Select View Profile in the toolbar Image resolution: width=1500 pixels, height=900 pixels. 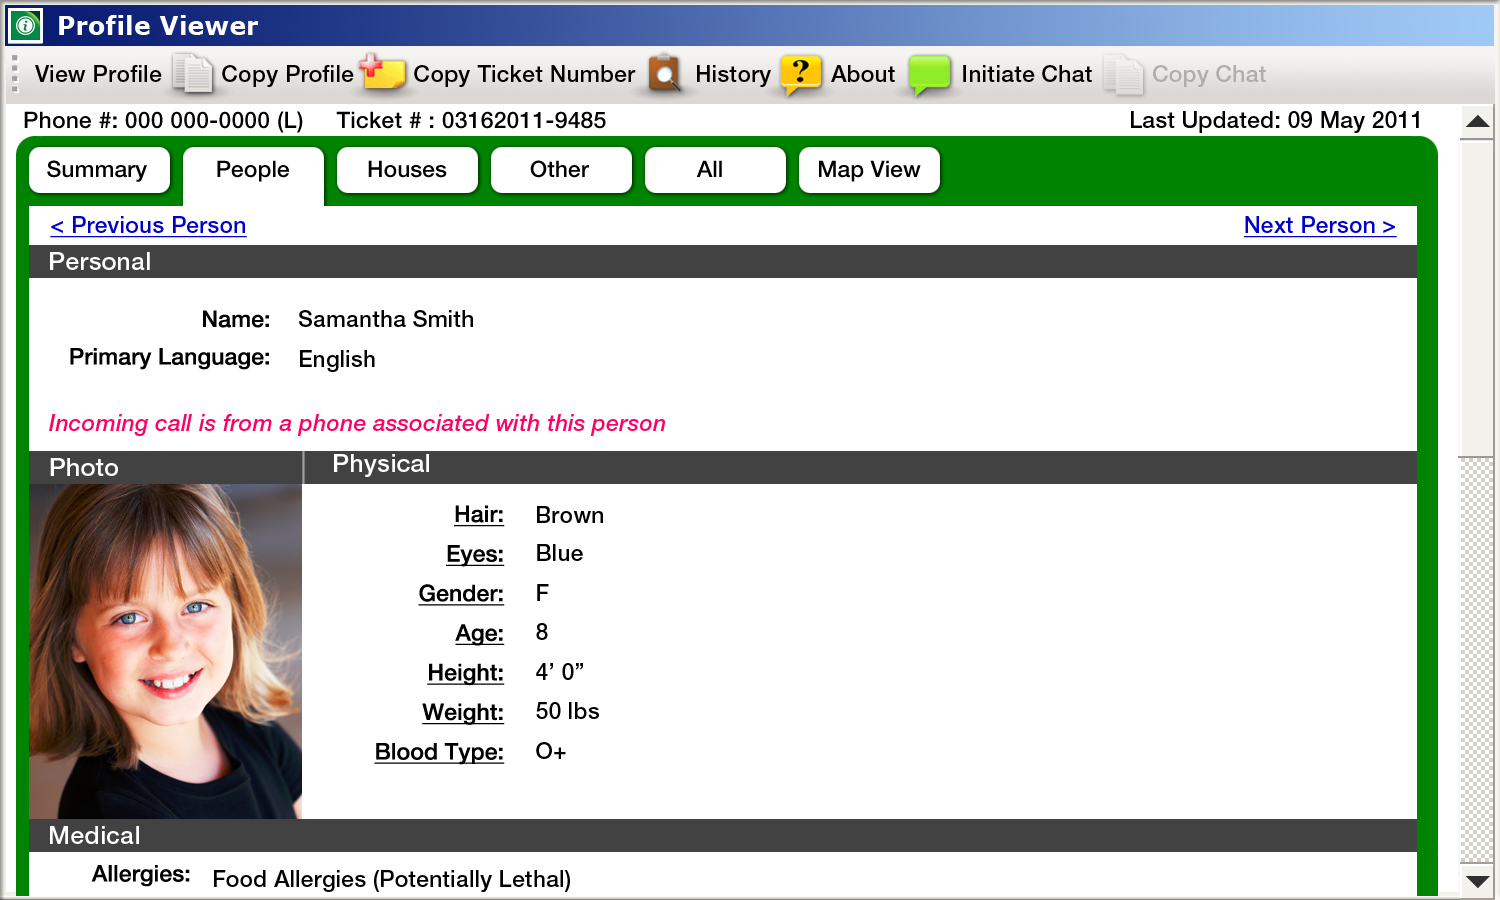pyautogui.click(x=98, y=74)
